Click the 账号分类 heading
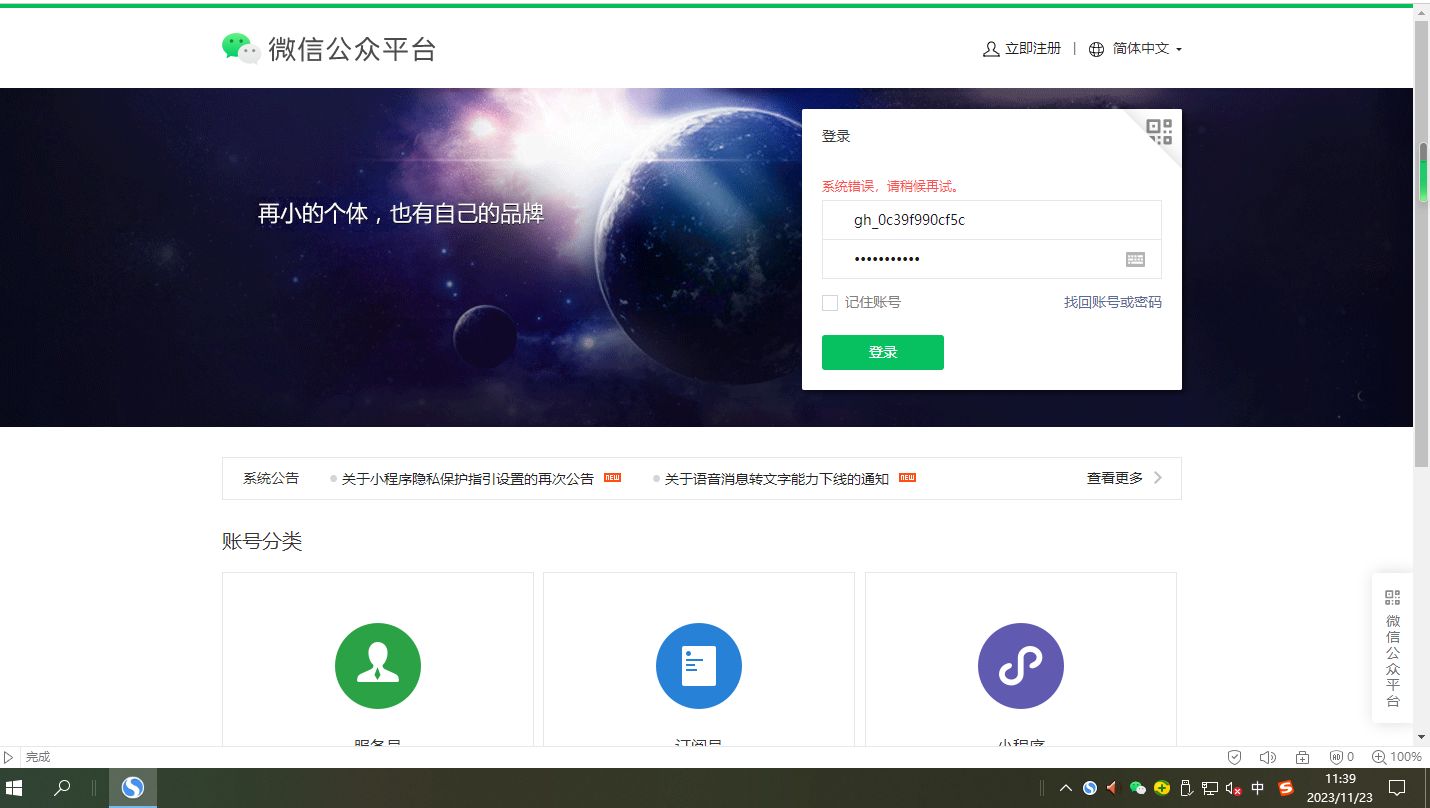Screen dimensions: 1430x808 tap(262, 541)
